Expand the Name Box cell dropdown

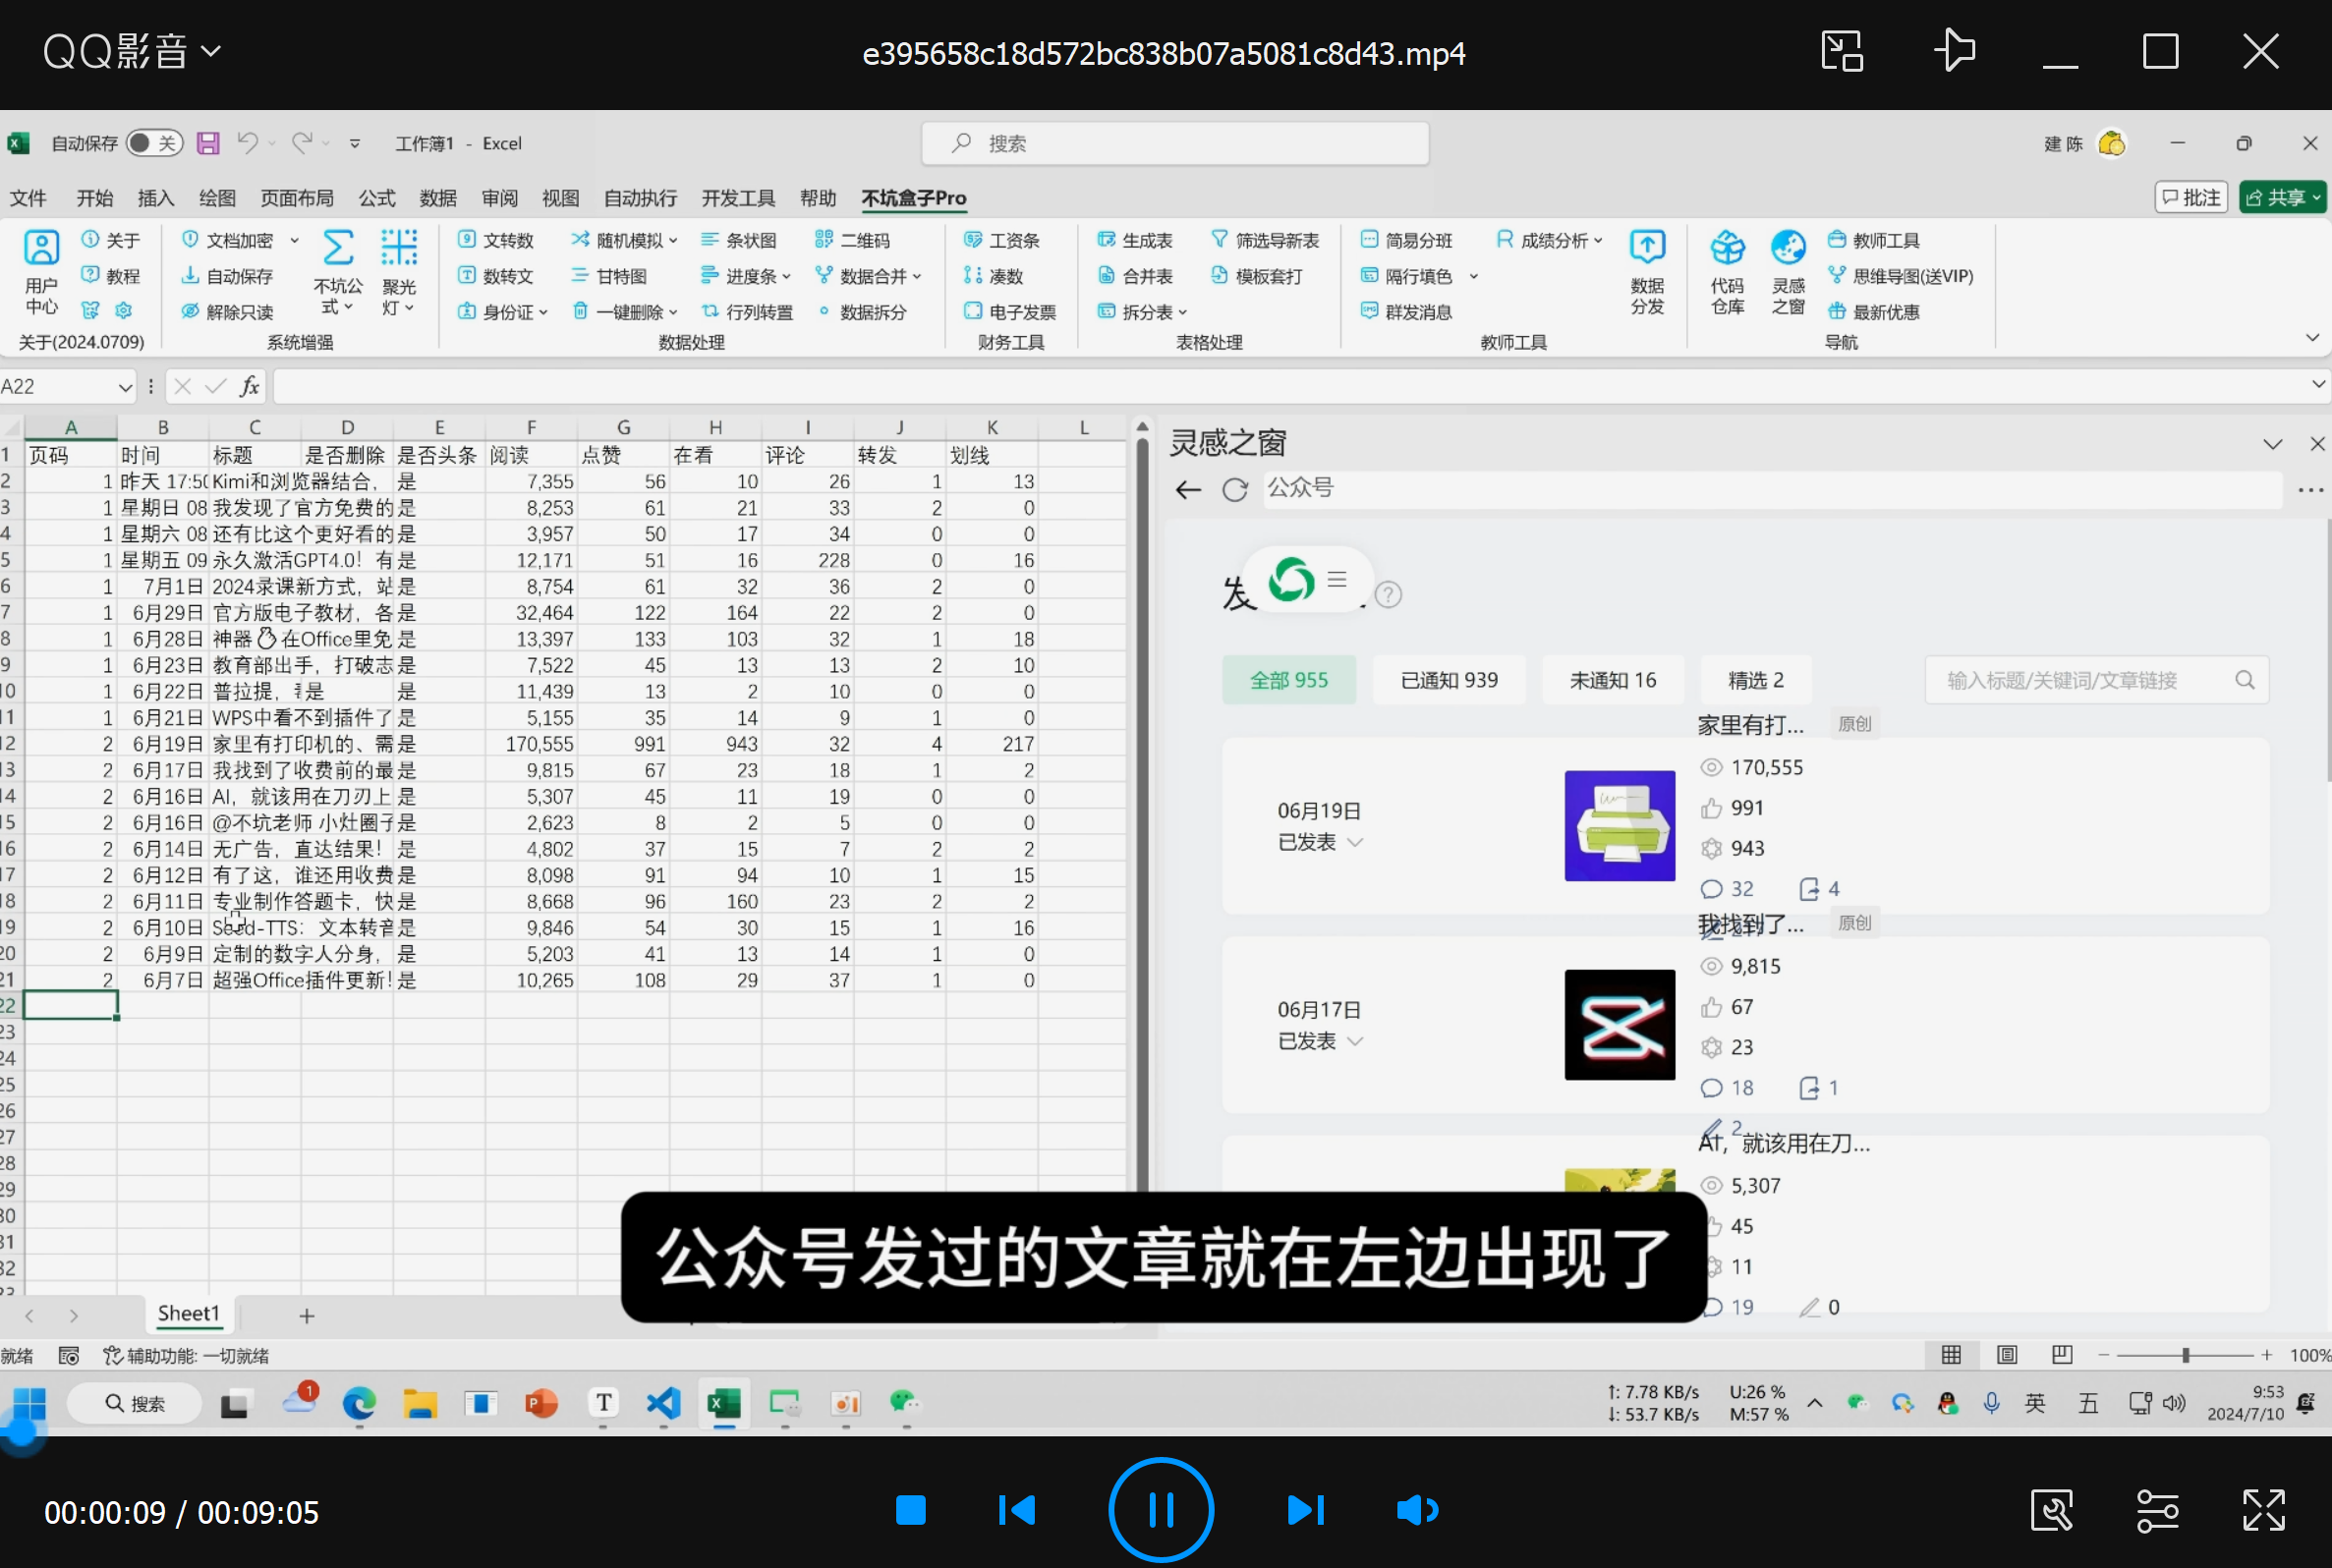tap(125, 387)
